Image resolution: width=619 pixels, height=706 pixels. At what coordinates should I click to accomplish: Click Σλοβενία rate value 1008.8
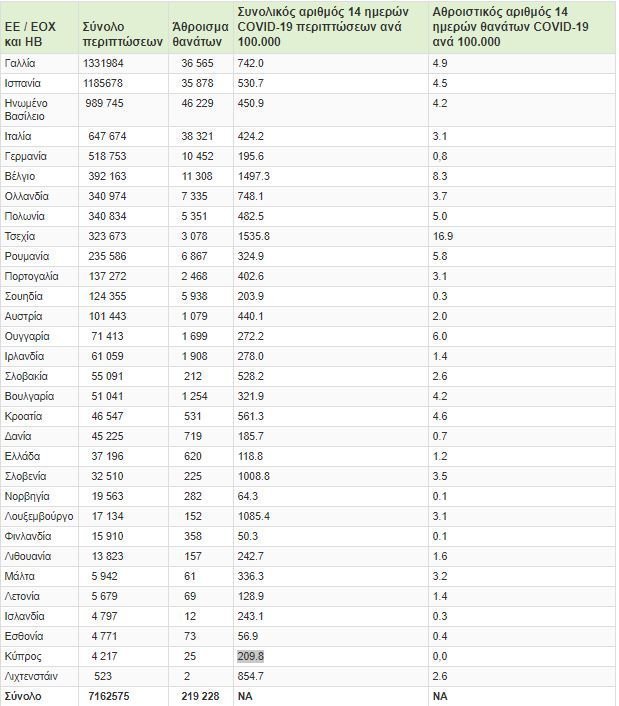[254, 476]
